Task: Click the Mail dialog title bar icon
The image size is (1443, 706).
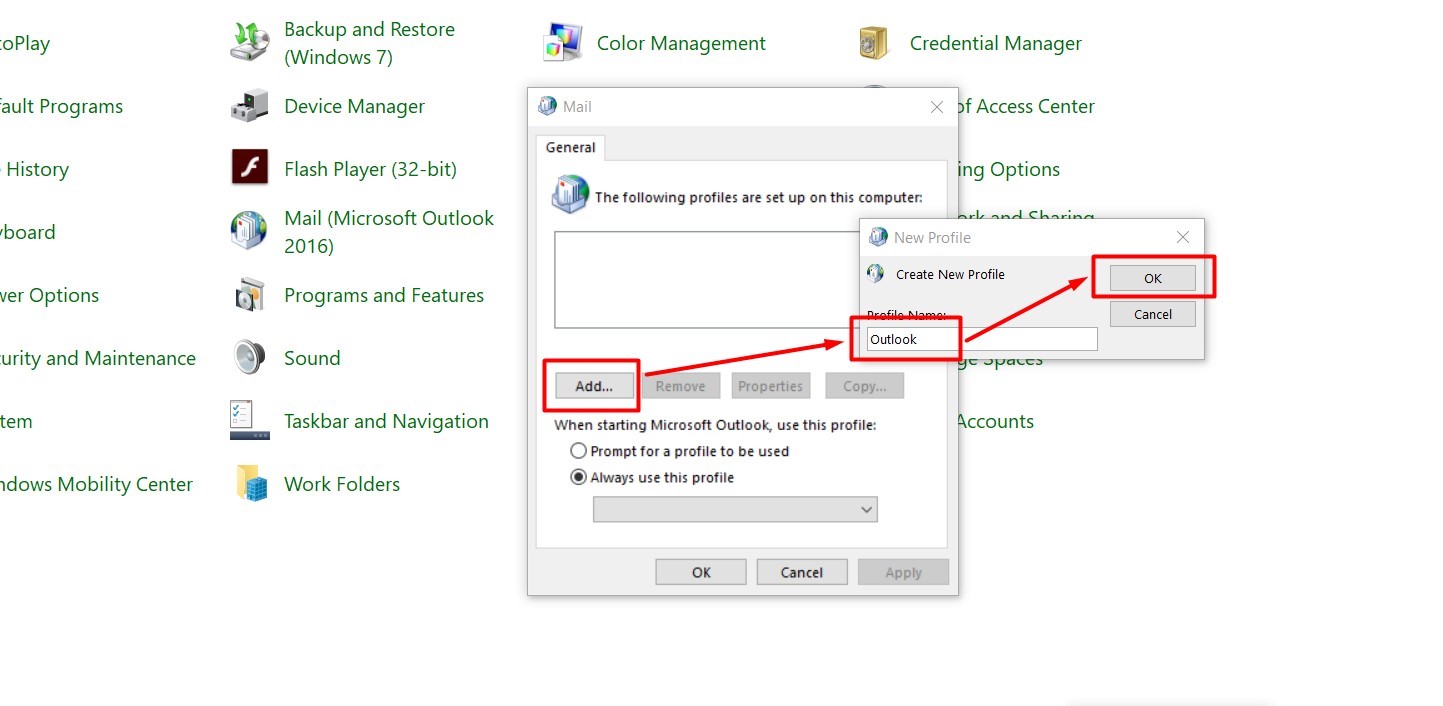Action: 547,106
